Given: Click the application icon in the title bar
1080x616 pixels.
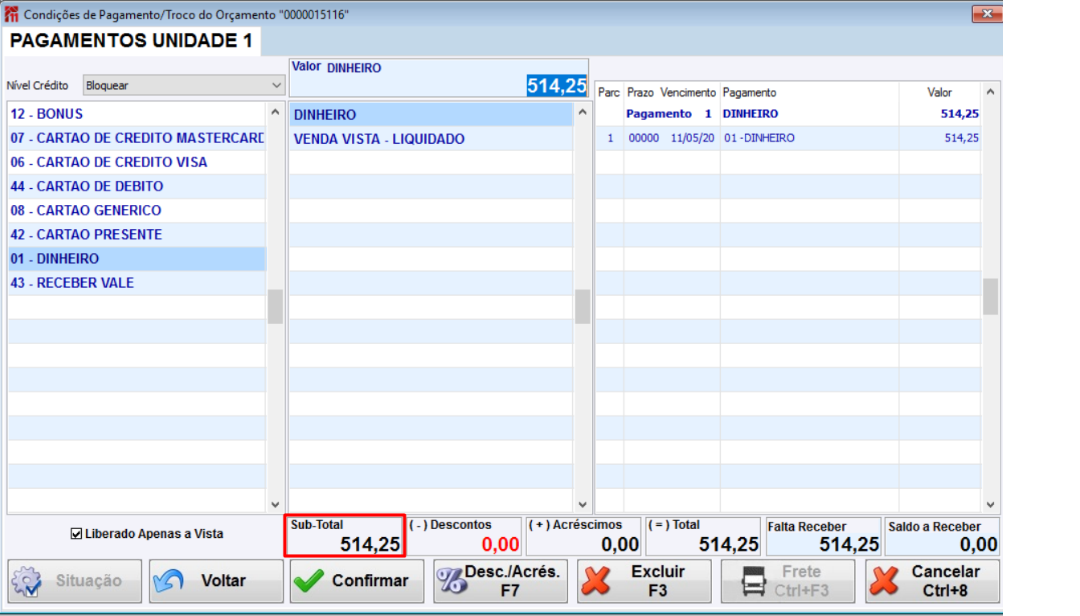Looking at the screenshot, I should 12,14.
